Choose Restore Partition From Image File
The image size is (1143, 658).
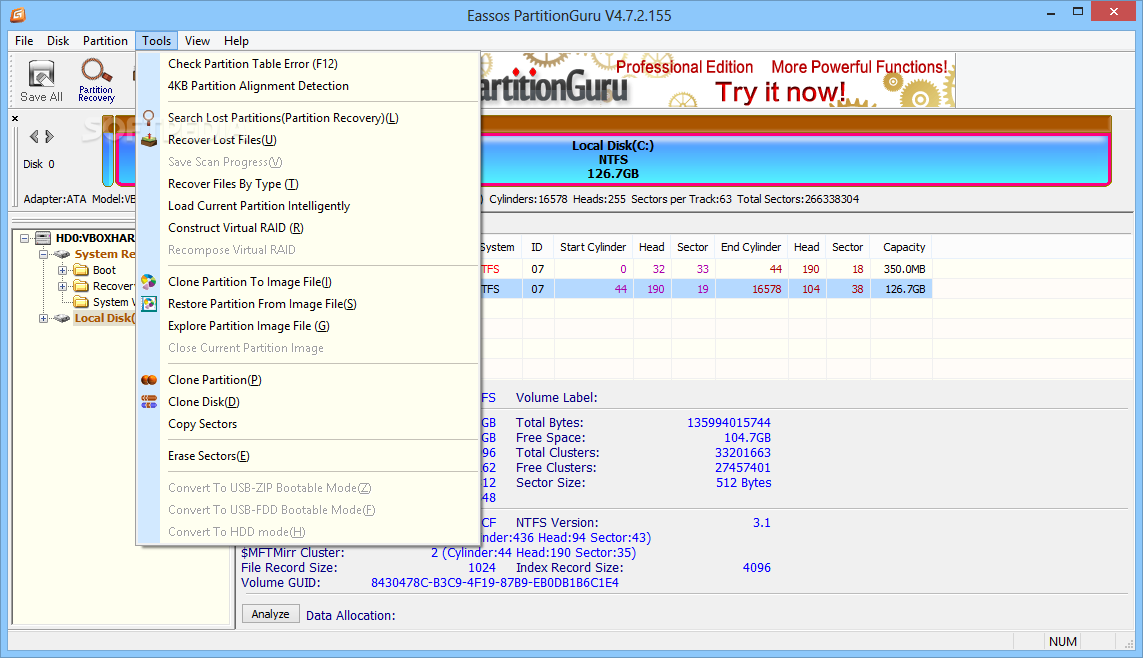point(262,304)
